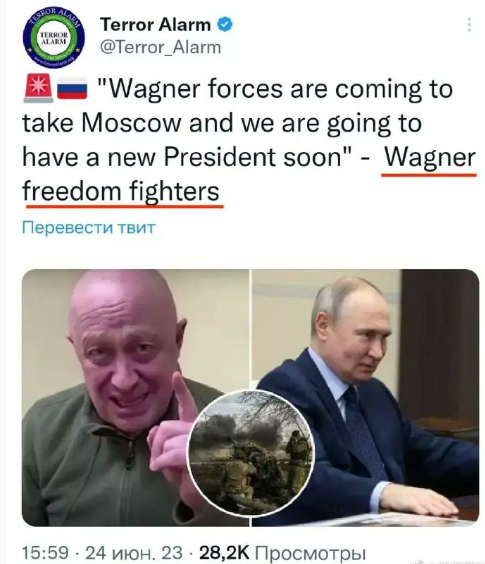Image resolution: width=485 pixels, height=564 pixels.
Task: Click the take Moscow text line
Action: 222,123
